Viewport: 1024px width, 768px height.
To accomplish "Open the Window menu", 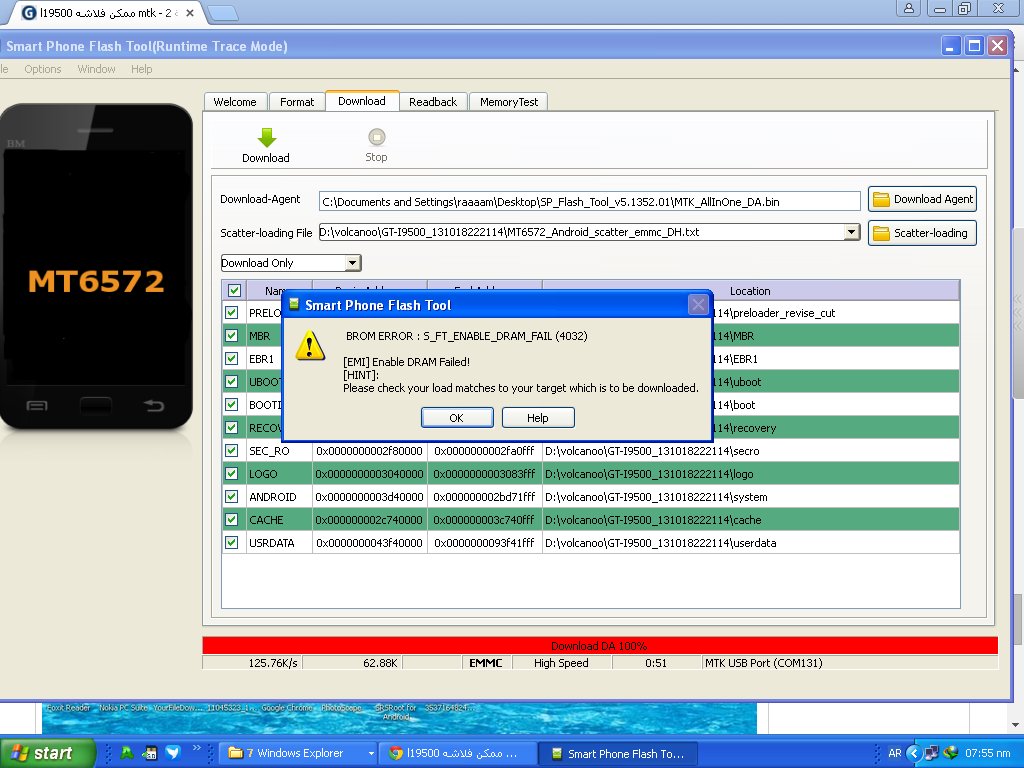I will (x=96, y=69).
